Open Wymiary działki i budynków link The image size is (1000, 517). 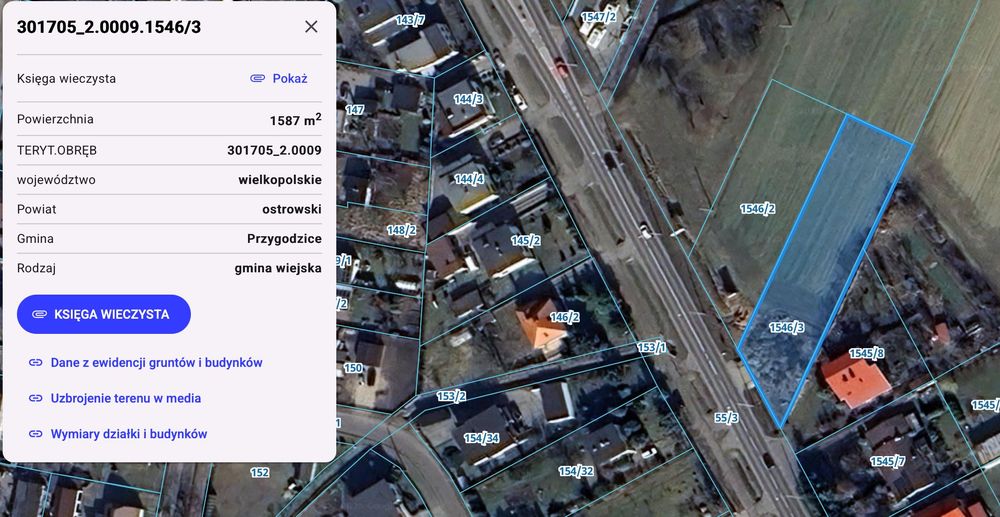point(129,434)
